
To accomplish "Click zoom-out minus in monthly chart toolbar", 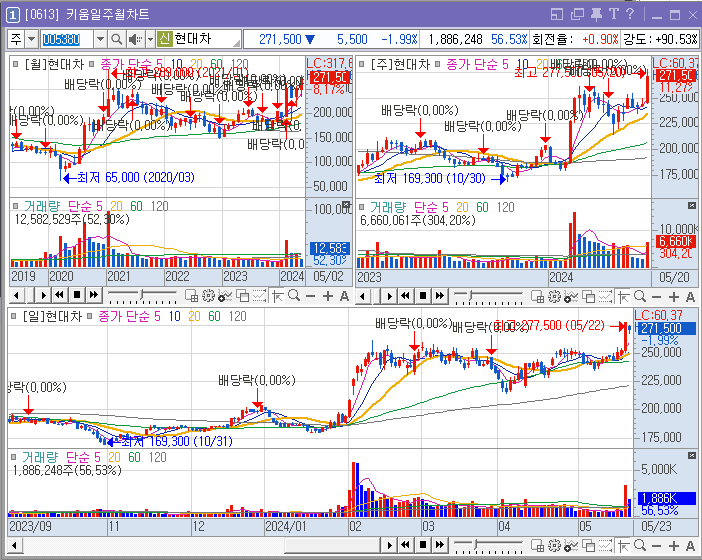I will pos(310,296).
